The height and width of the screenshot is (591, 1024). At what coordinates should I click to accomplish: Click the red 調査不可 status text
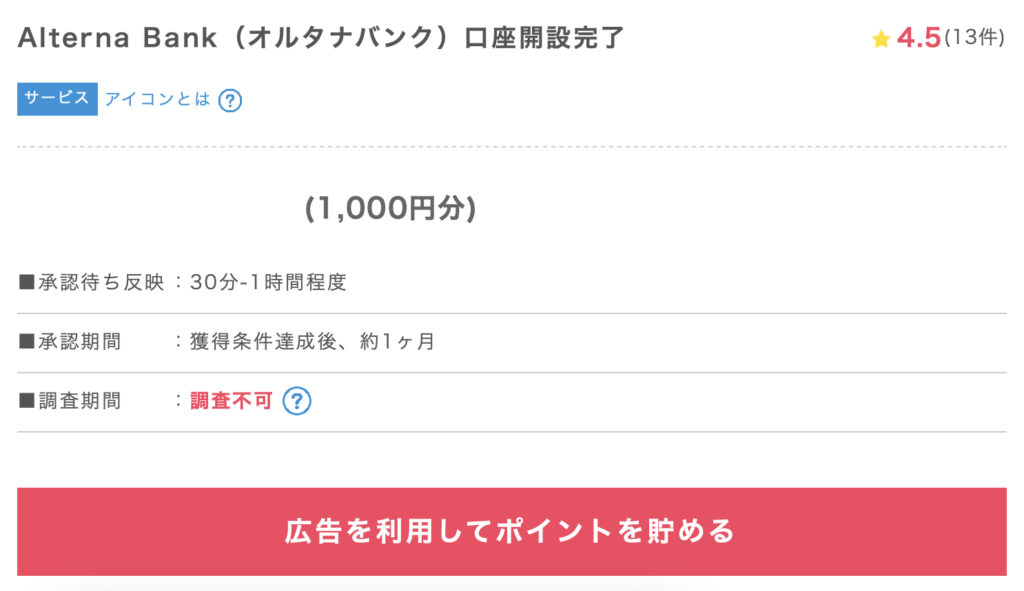click(231, 400)
